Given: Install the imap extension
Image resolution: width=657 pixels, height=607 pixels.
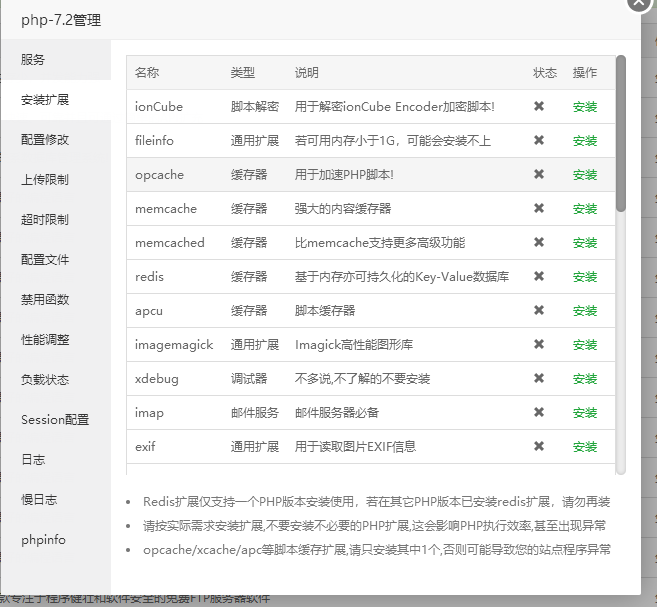Looking at the screenshot, I should (585, 413).
